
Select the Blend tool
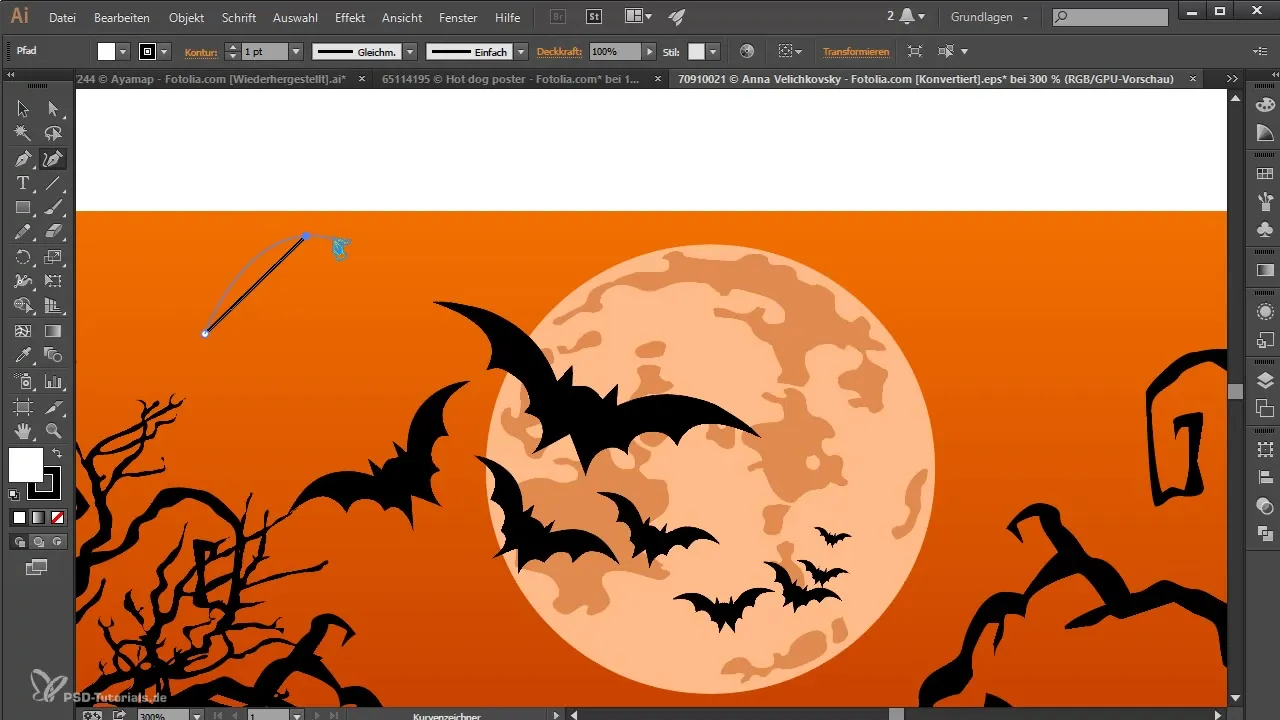coord(53,356)
